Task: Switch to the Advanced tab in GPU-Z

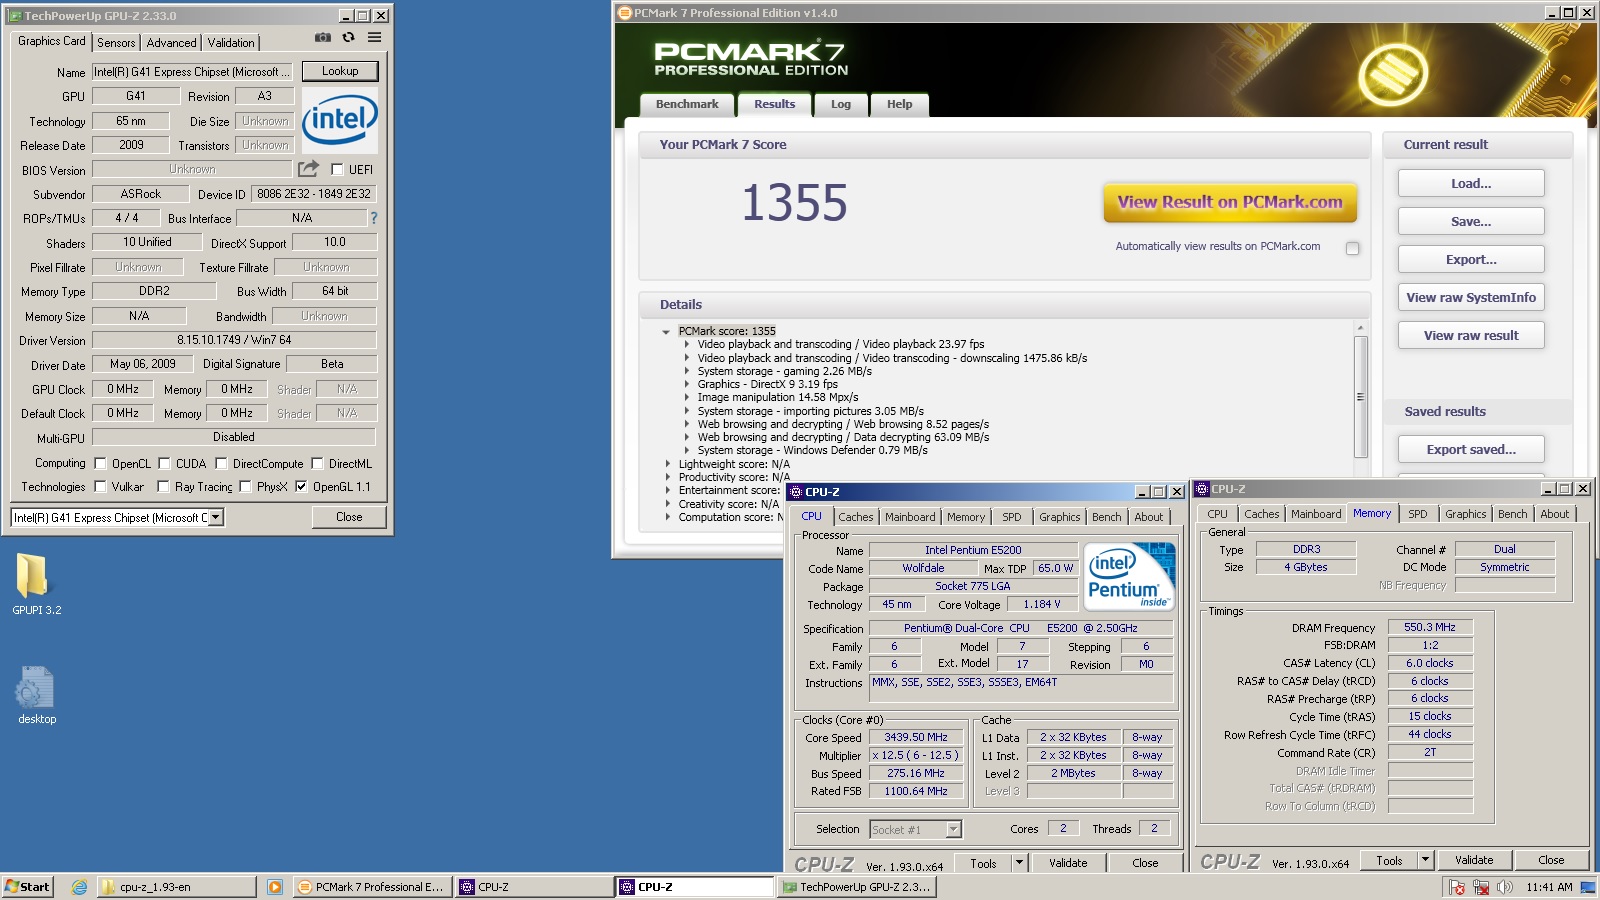Action: (x=171, y=43)
